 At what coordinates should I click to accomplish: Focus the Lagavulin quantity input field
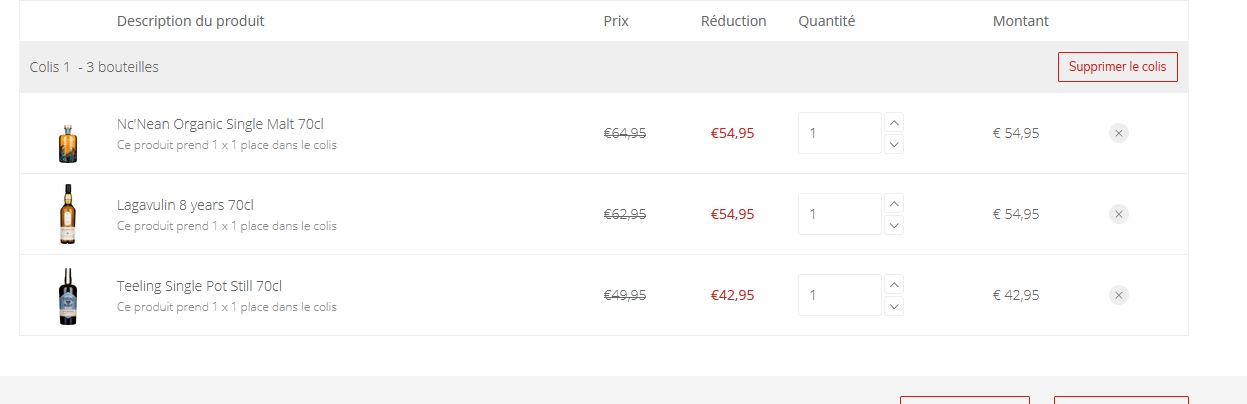pos(839,214)
